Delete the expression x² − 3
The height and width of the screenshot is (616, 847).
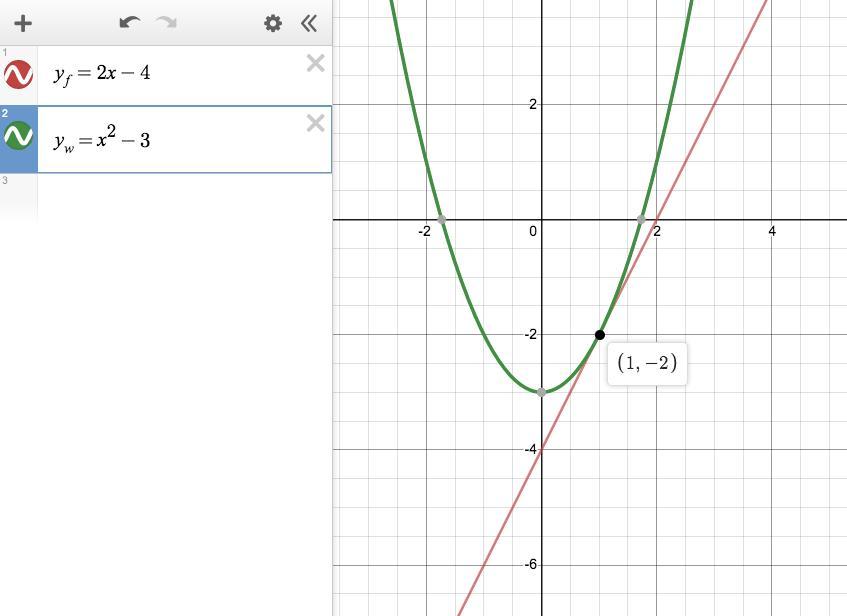pyautogui.click(x=315, y=123)
